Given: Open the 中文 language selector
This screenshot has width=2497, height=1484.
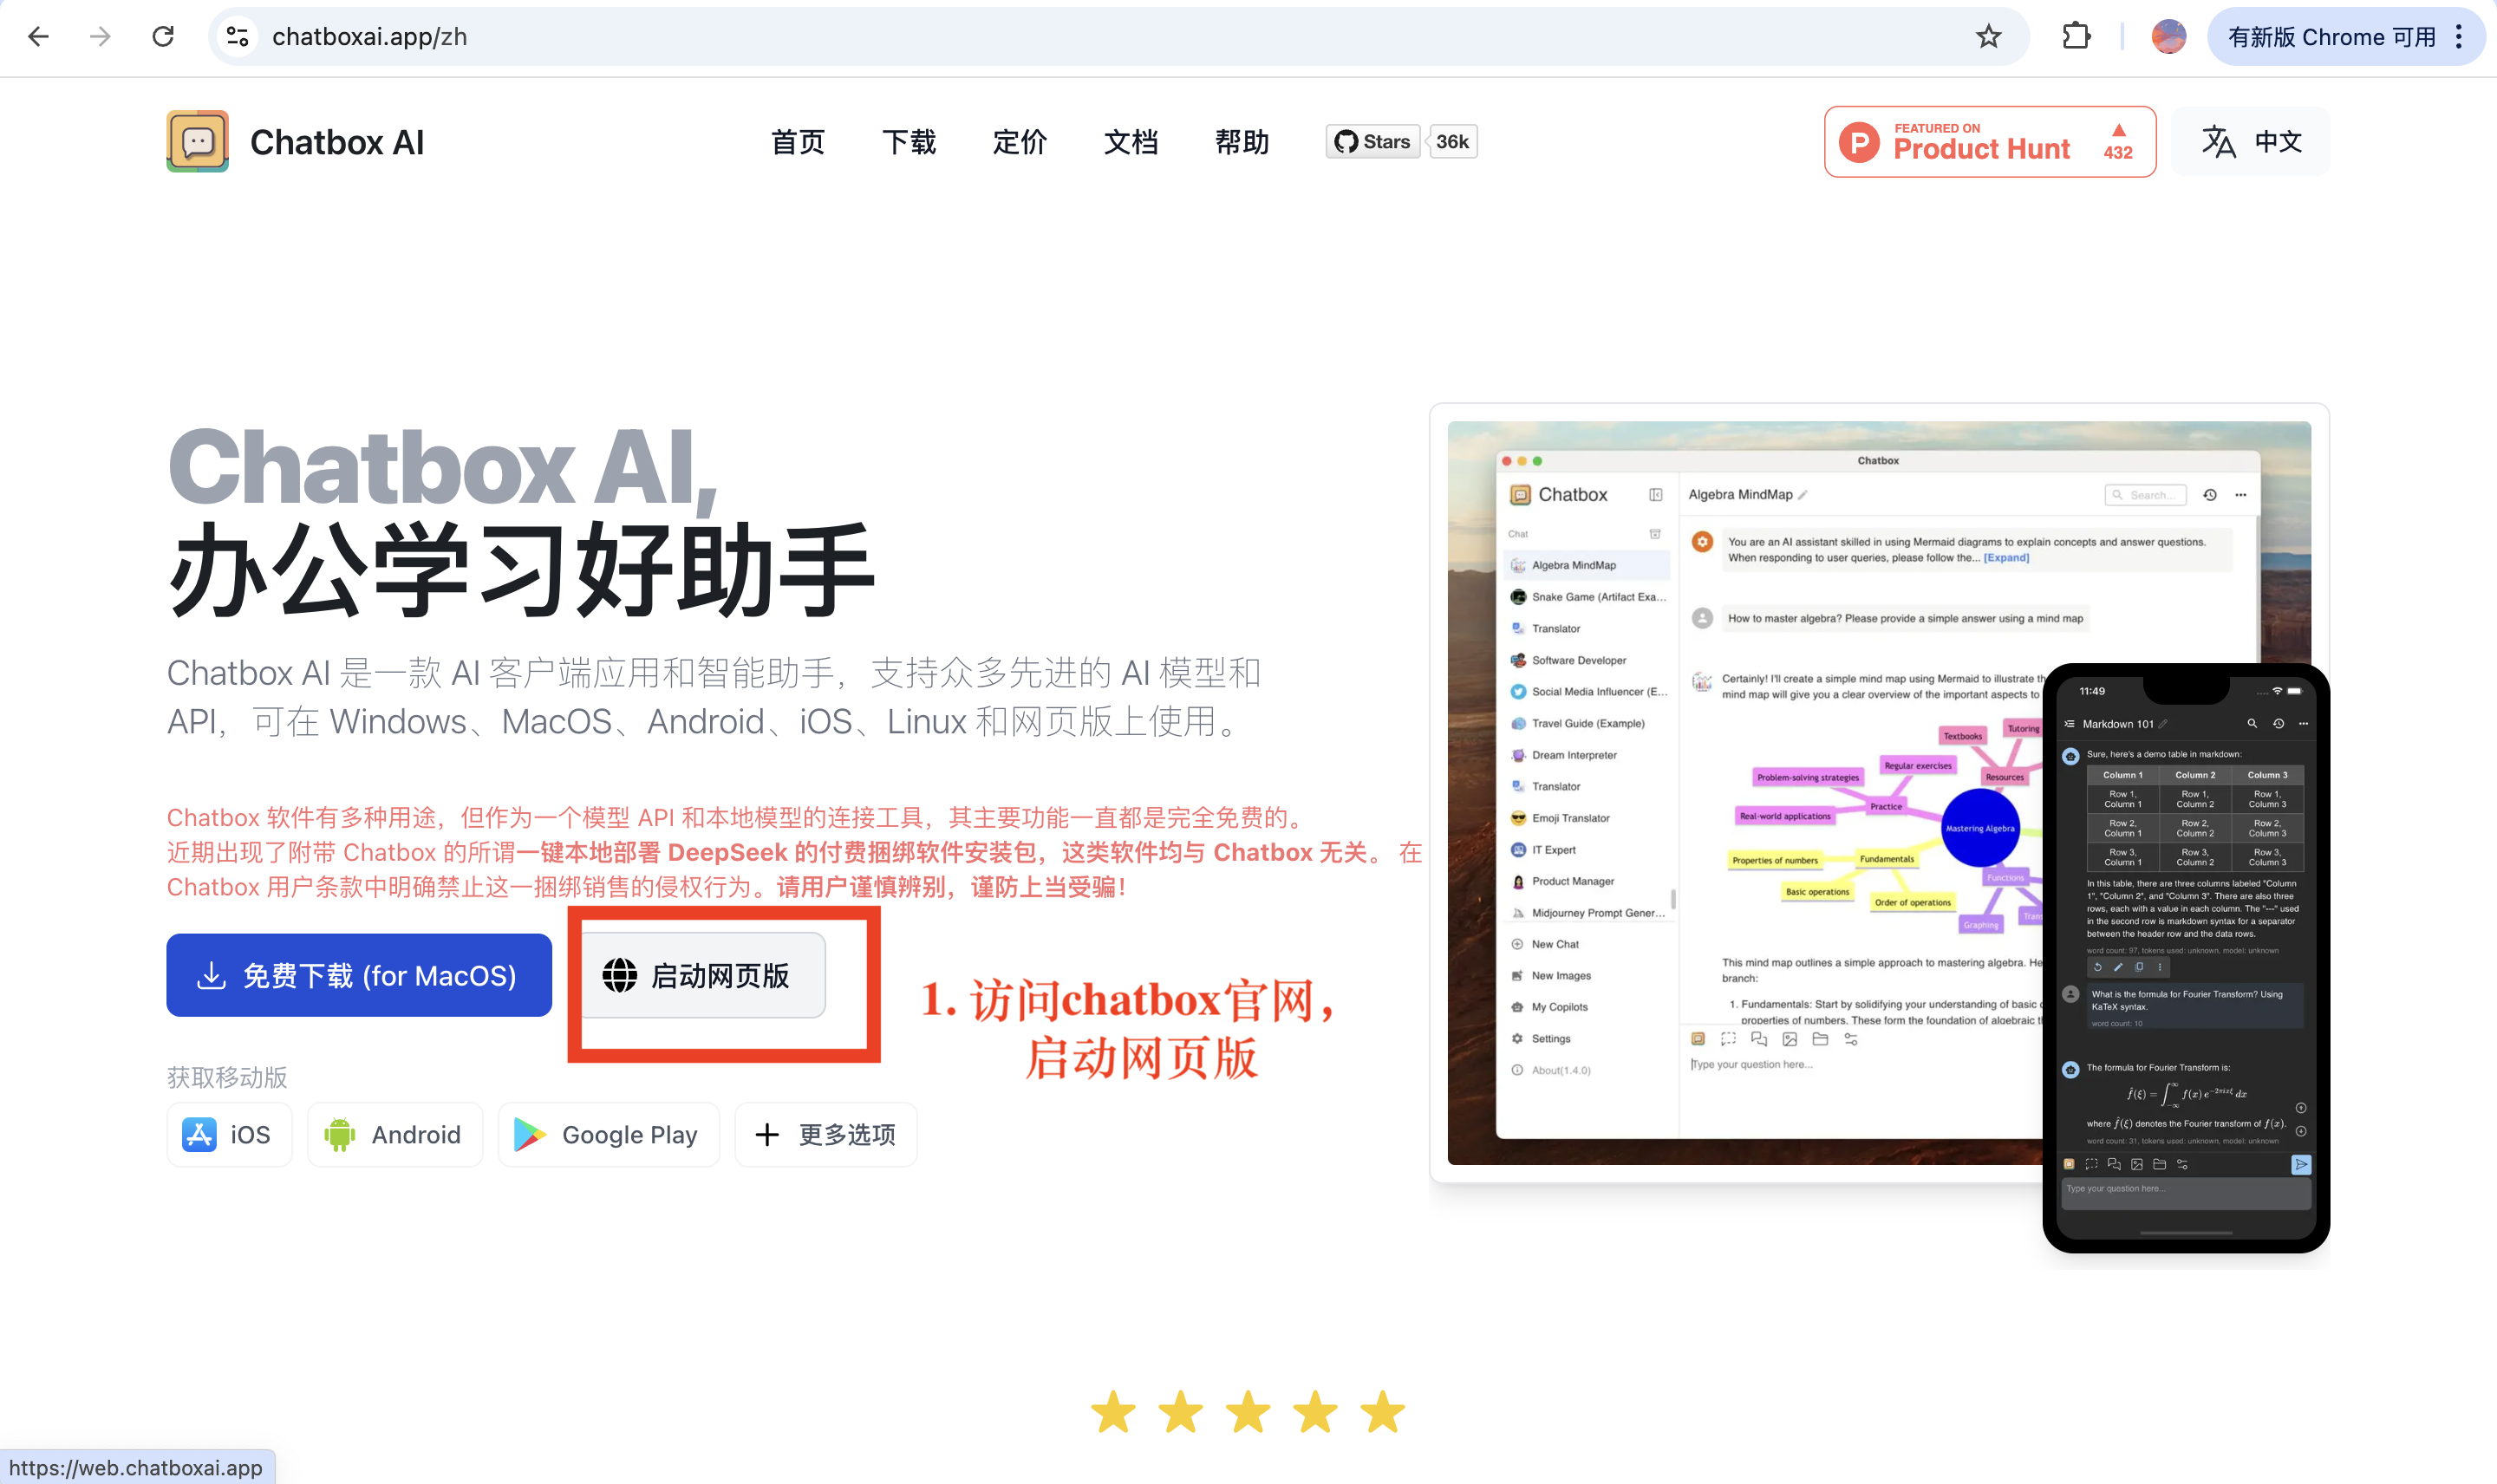Looking at the screenshot, I should [x=2251, y=141].
